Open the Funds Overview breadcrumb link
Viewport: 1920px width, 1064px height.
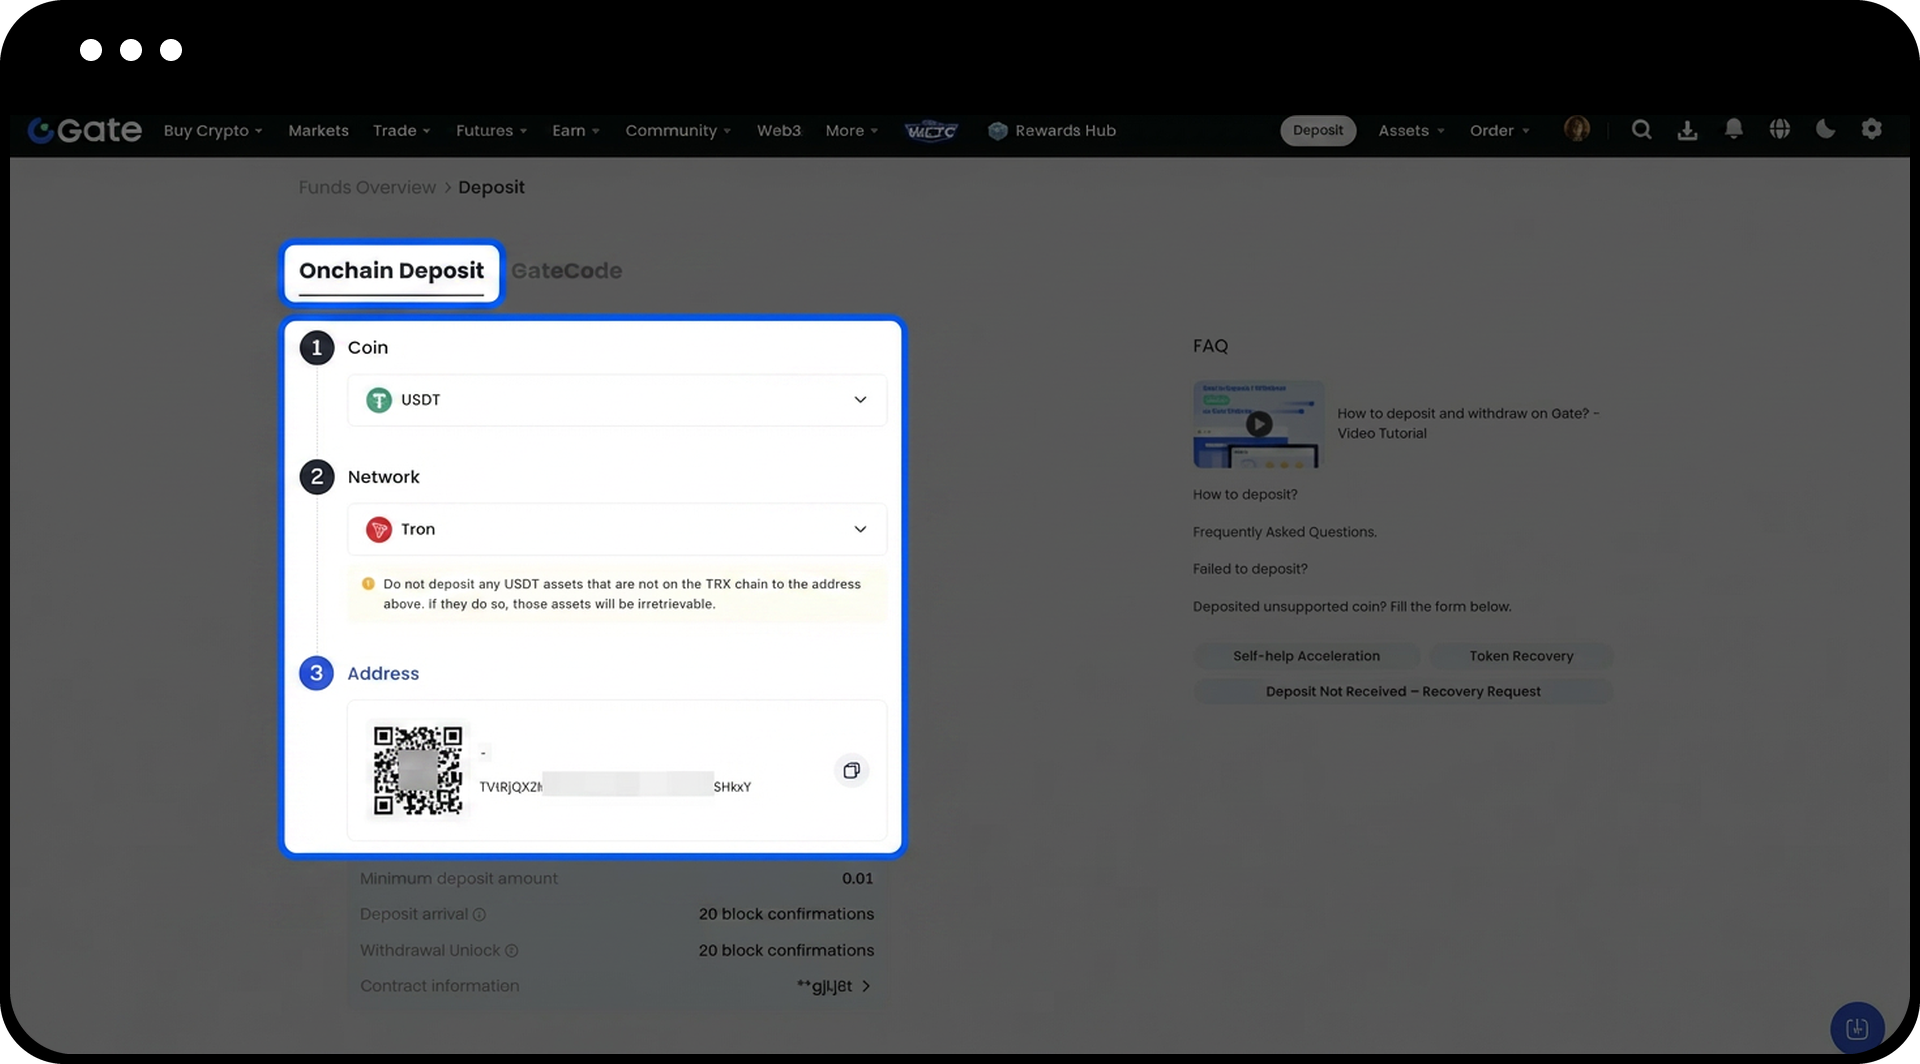point(367,188)
